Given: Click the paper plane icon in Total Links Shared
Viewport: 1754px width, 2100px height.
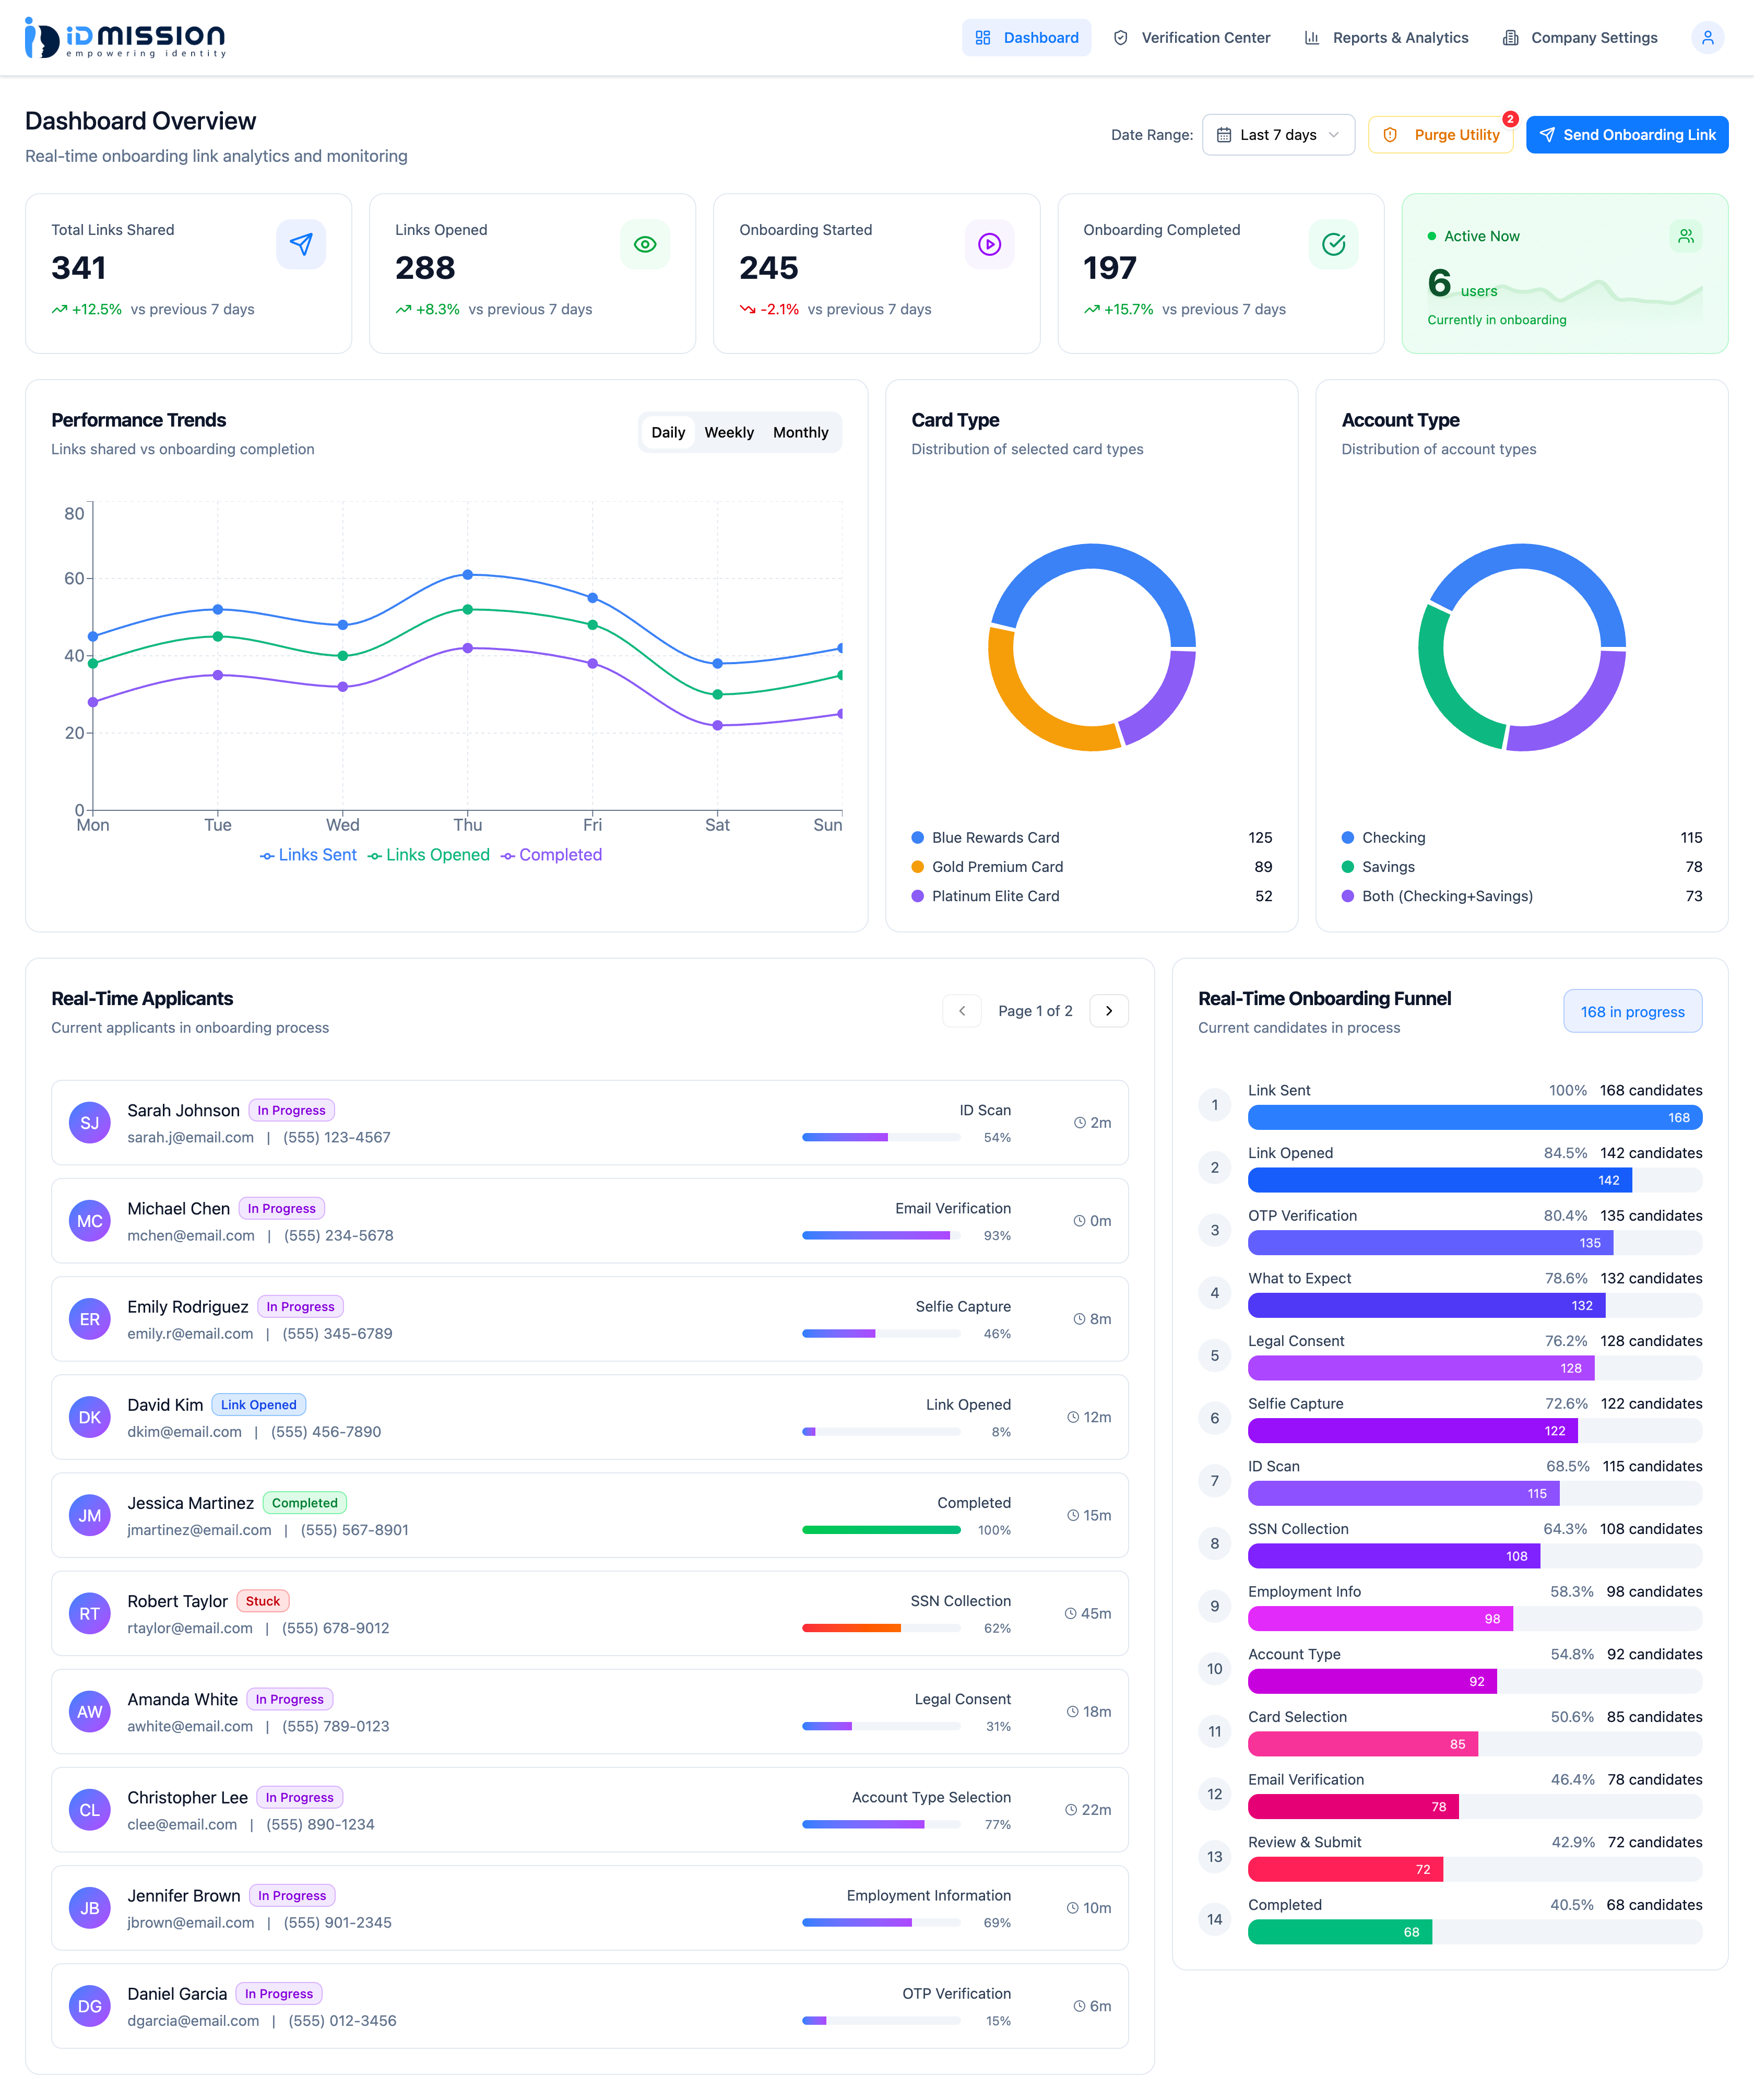Looking at the screenshot, I should [301, 244].
